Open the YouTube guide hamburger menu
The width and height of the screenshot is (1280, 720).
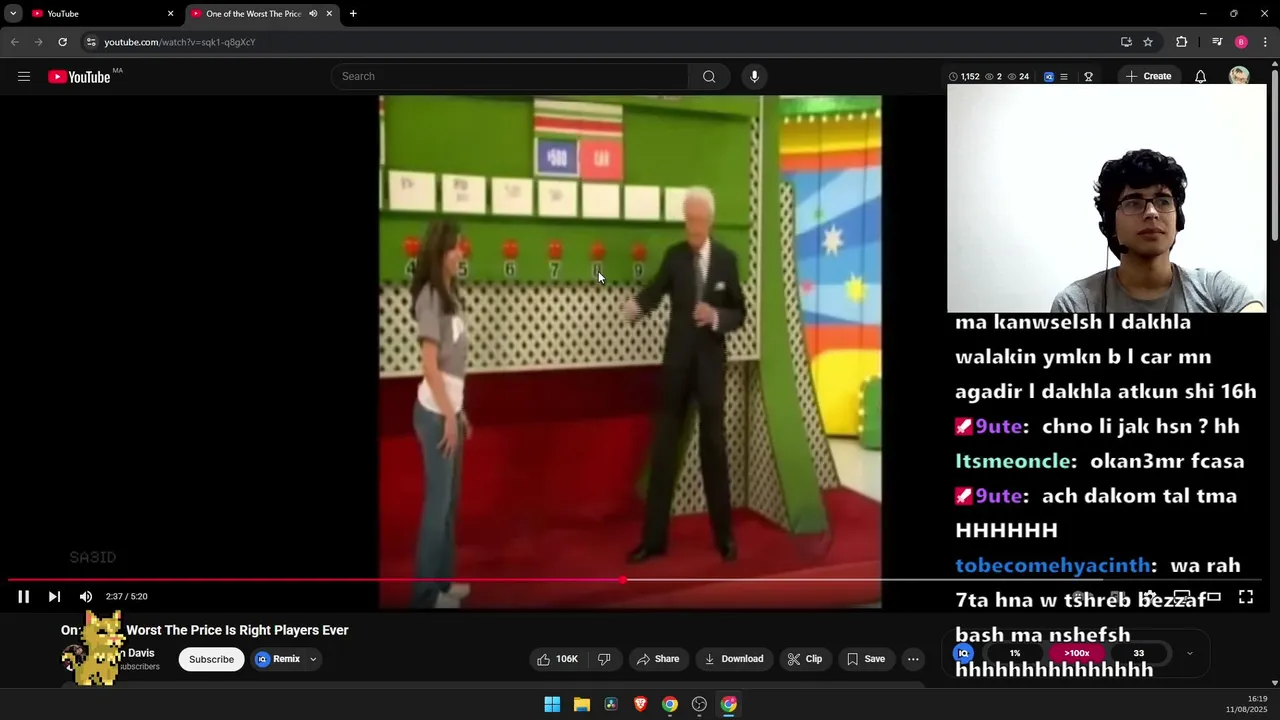tap(24, 76)
